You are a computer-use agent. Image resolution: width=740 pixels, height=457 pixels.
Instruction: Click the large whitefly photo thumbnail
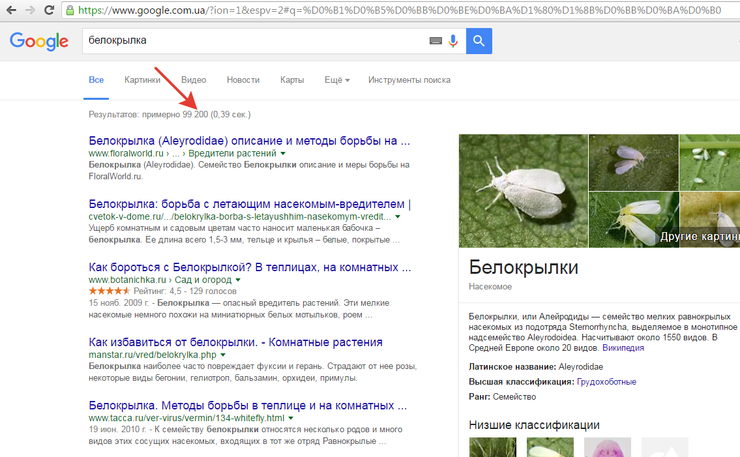(x=521, y=191)
